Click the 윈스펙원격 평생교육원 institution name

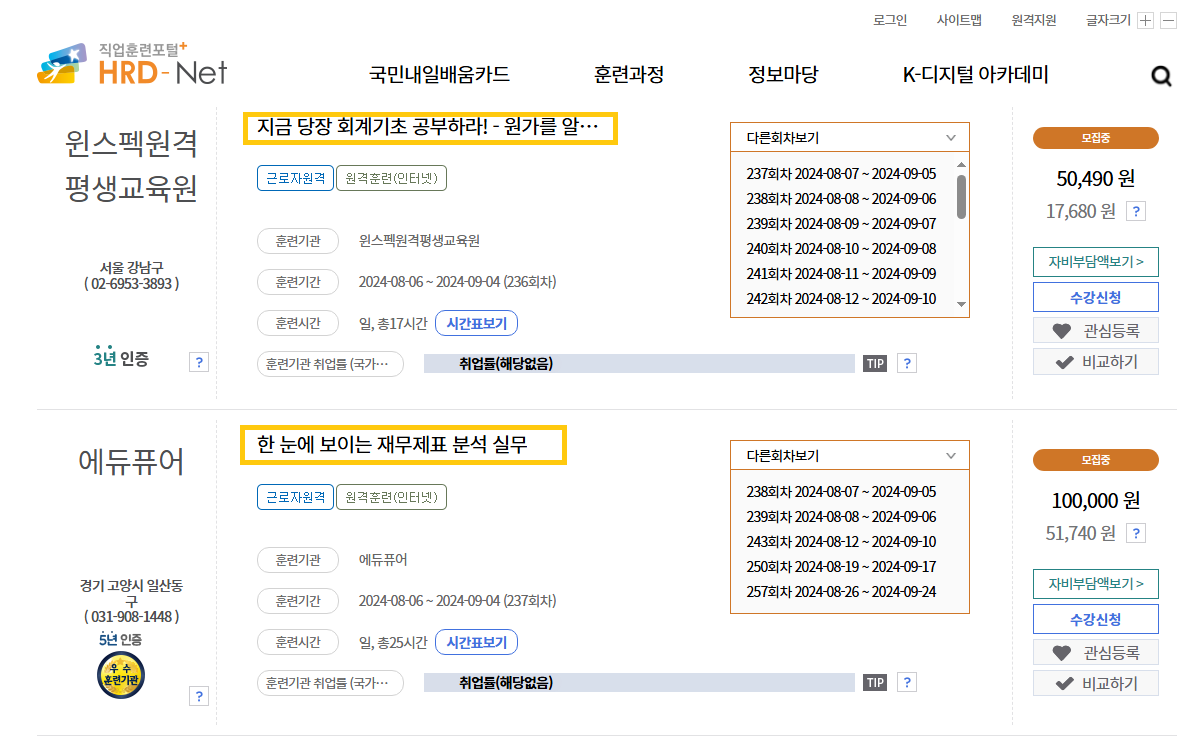click(131, 165)
